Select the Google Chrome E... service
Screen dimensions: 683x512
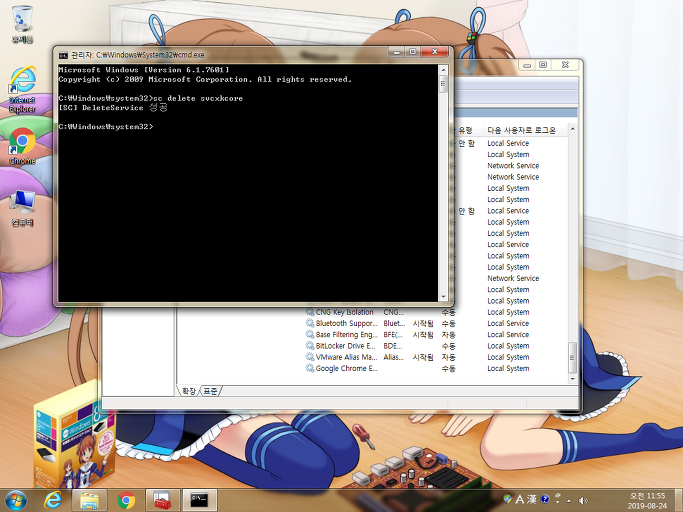pos(346,369)
